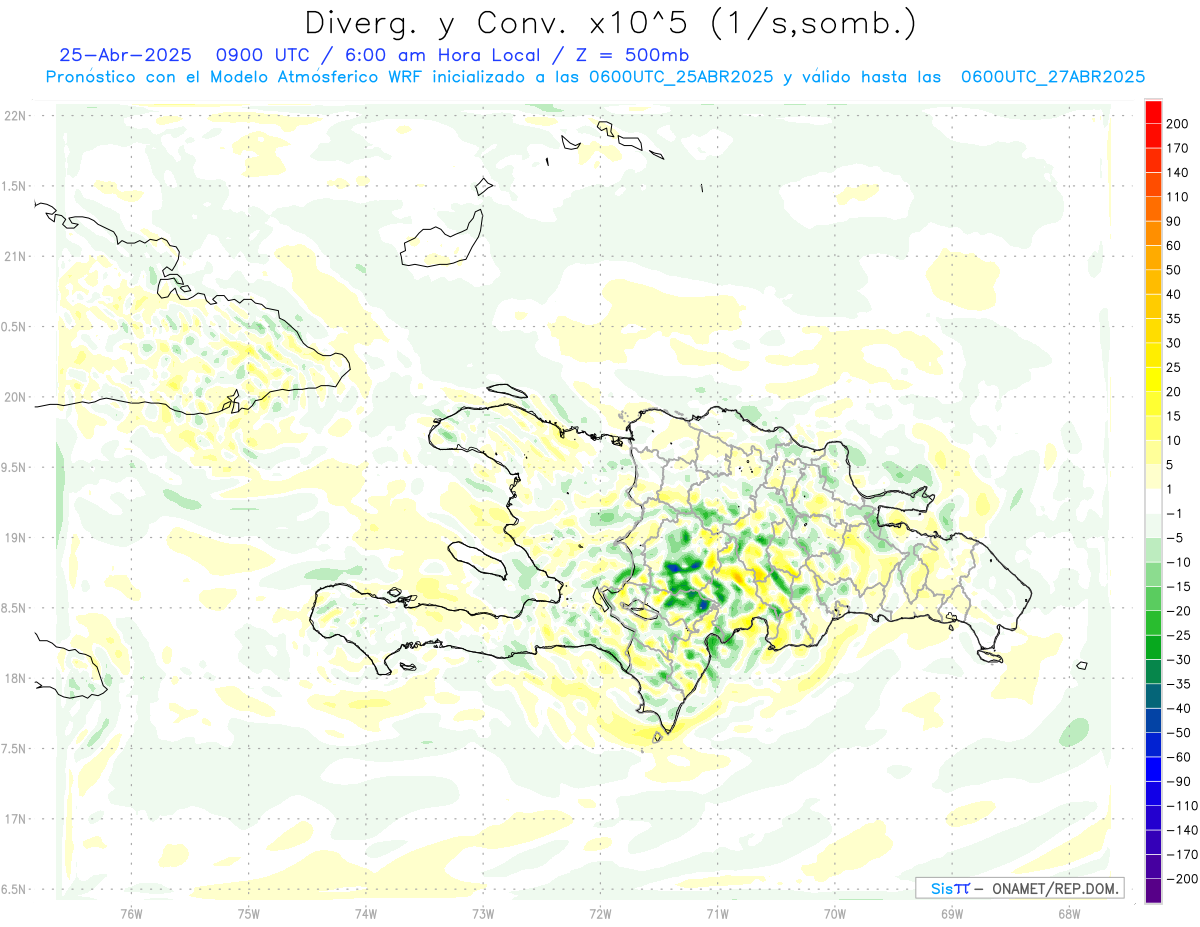Pick the yellow swatch between 20 and 25
This screenshot has width=1200, height=927.
click(1153, 380)
